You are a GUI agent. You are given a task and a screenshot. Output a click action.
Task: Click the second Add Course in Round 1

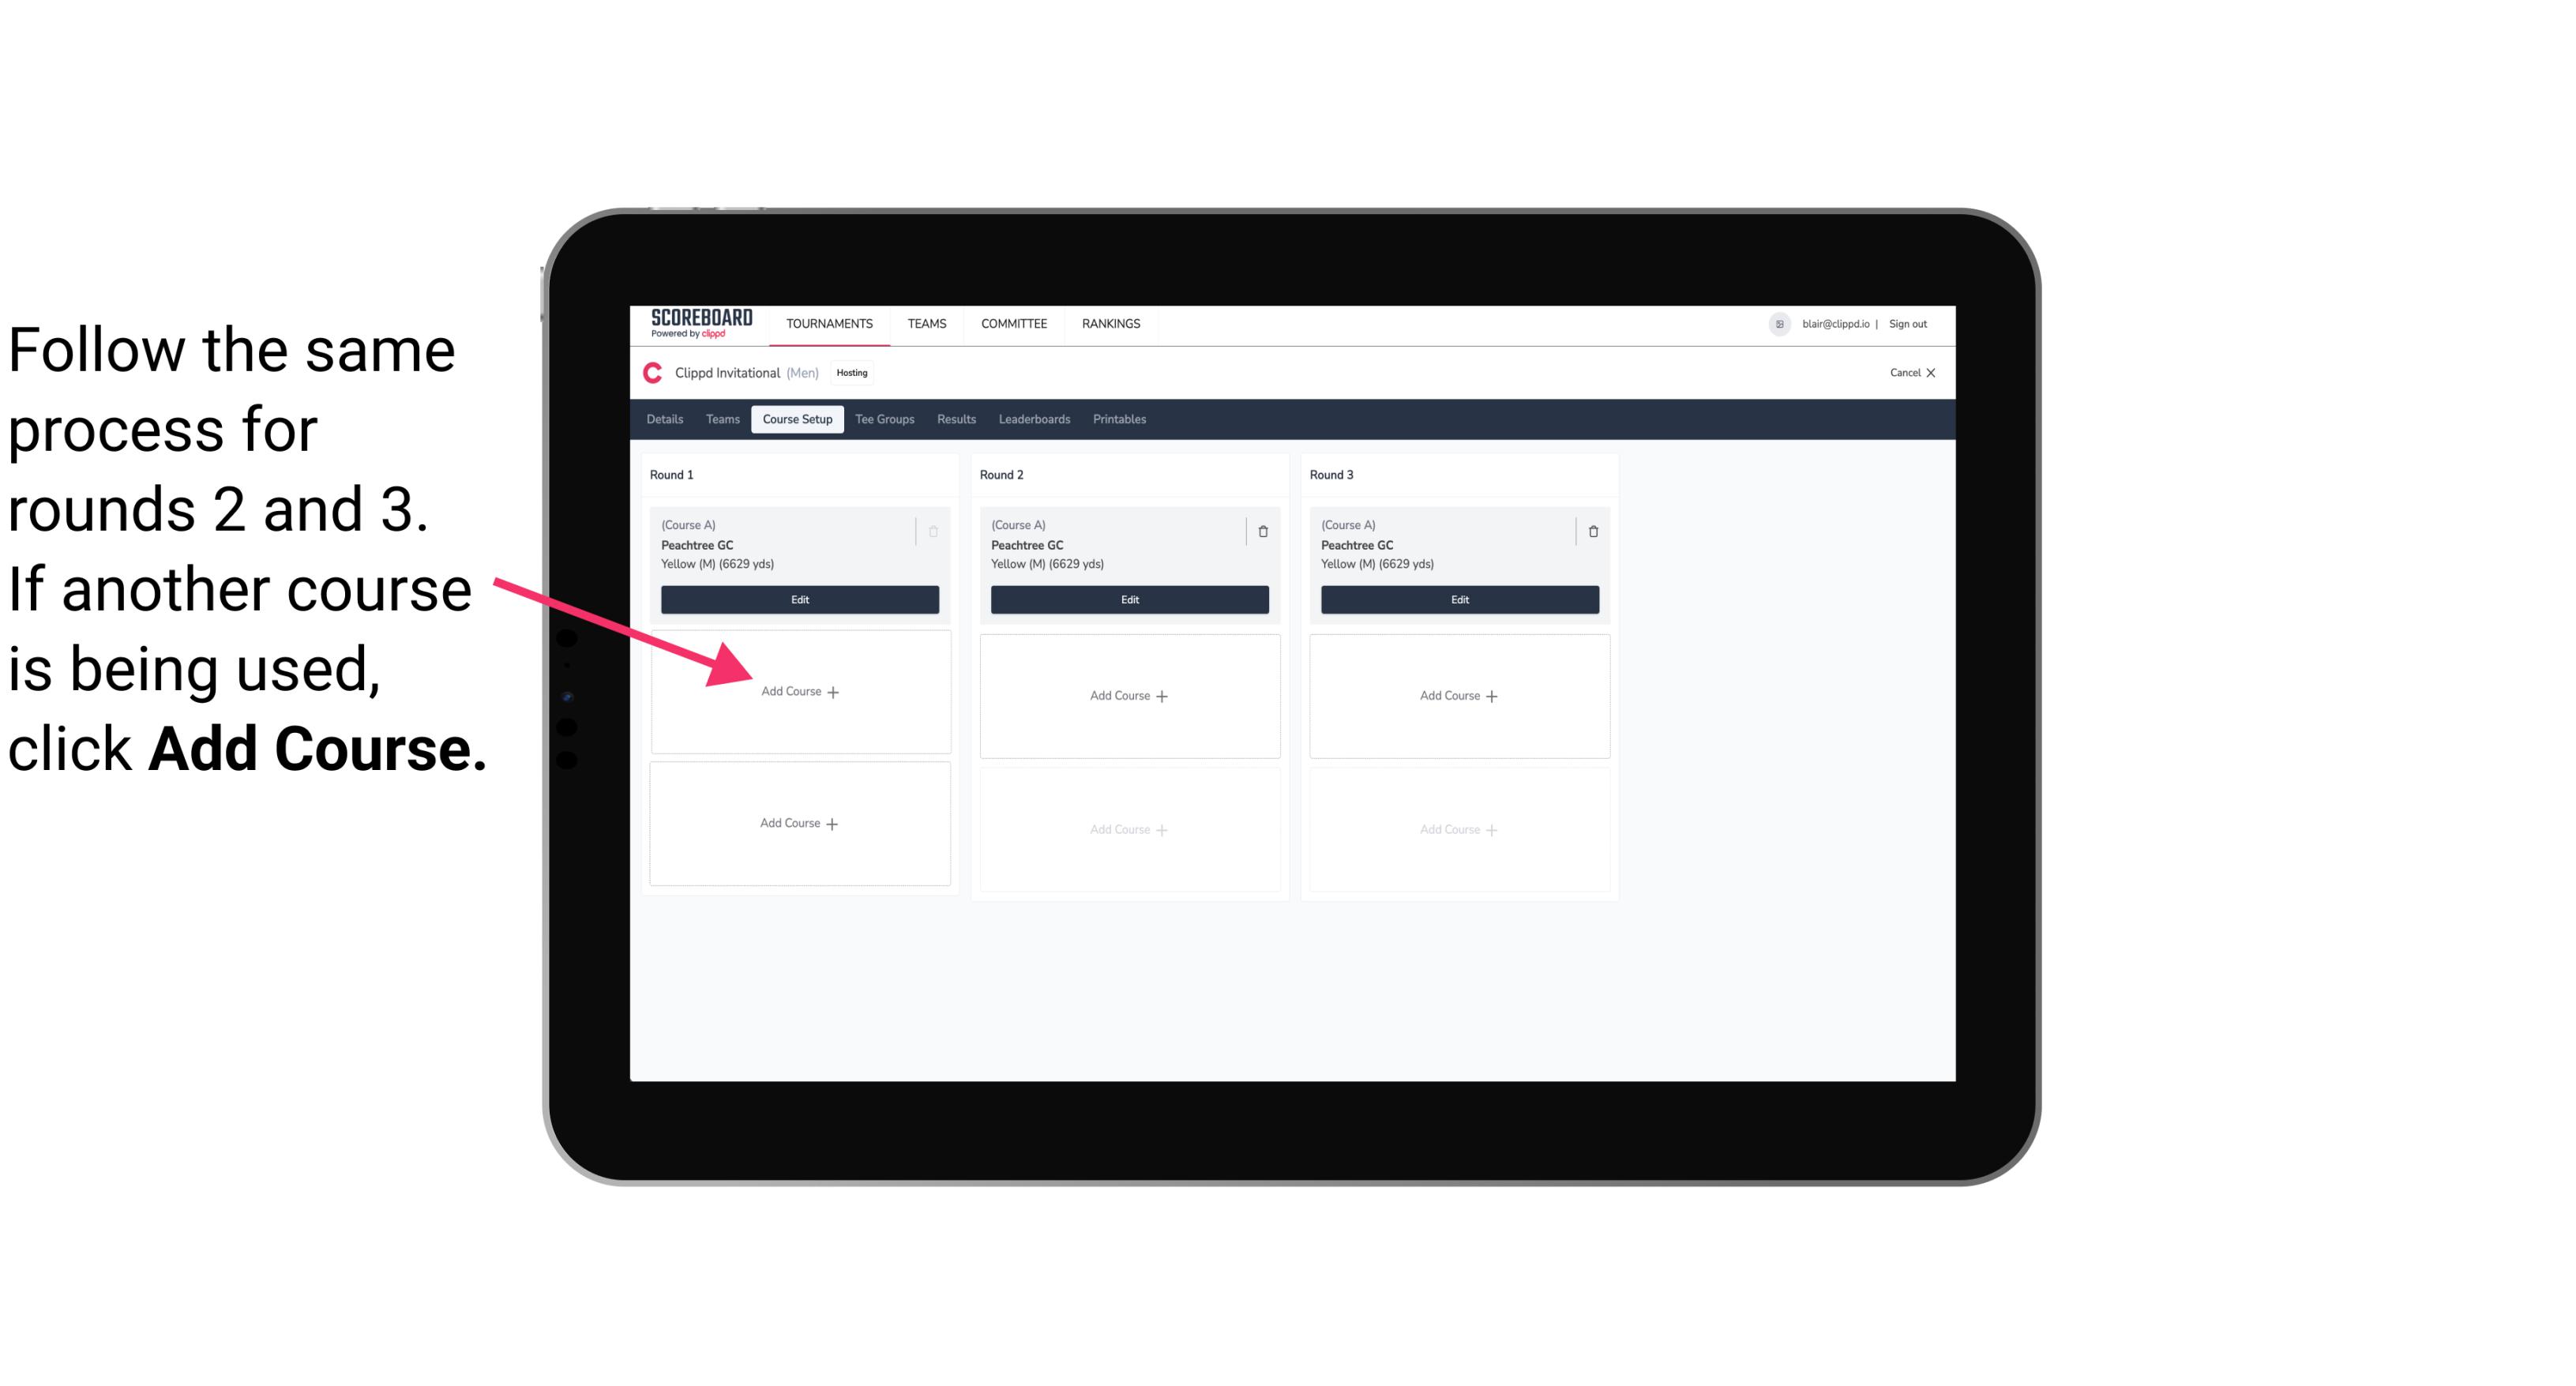point(797,821)
